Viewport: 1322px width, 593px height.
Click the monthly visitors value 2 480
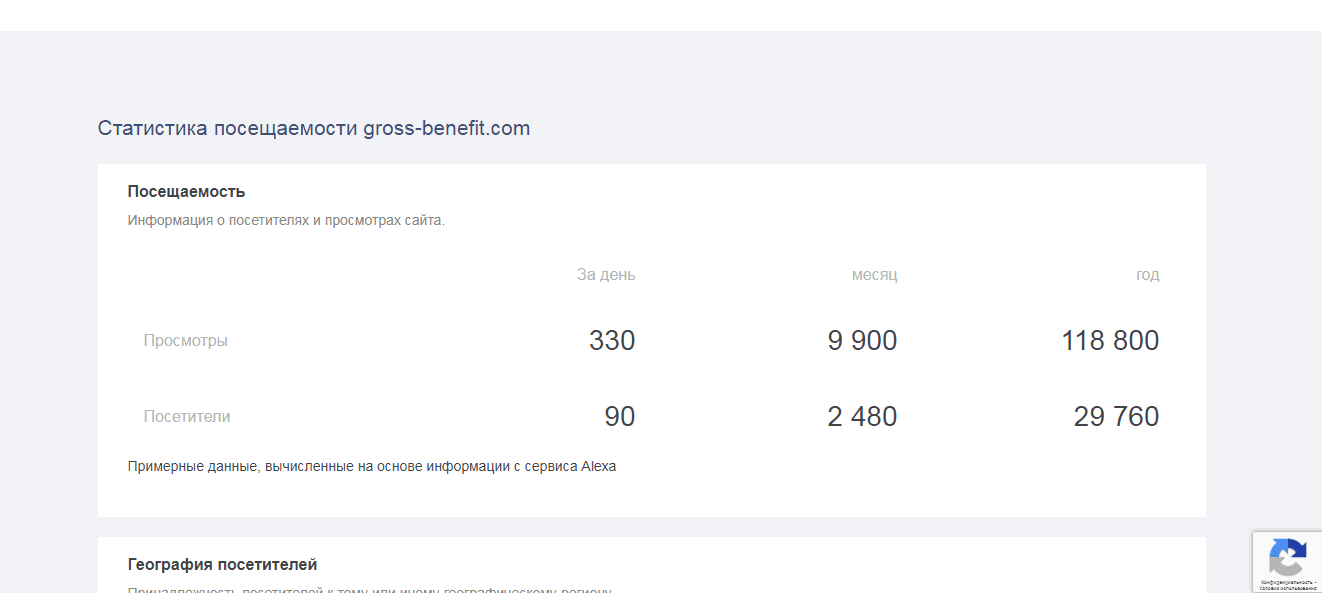coord(862,416)
